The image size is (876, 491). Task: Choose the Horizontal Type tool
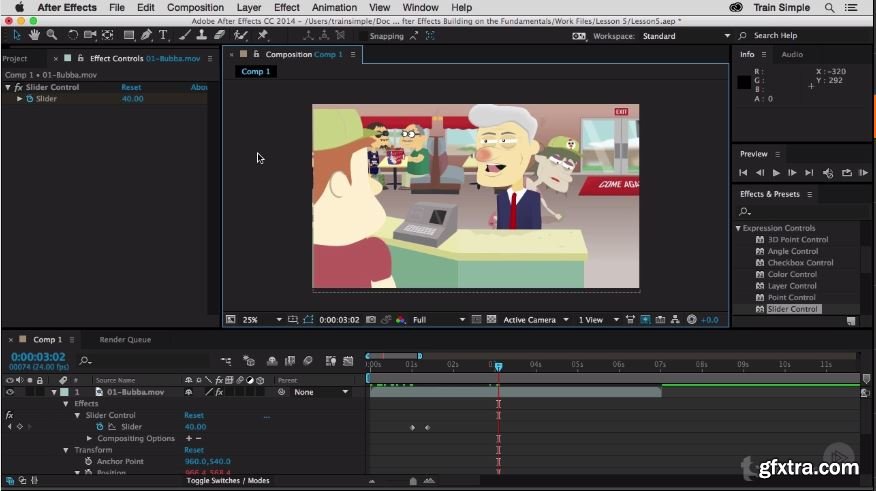(164, 35)
